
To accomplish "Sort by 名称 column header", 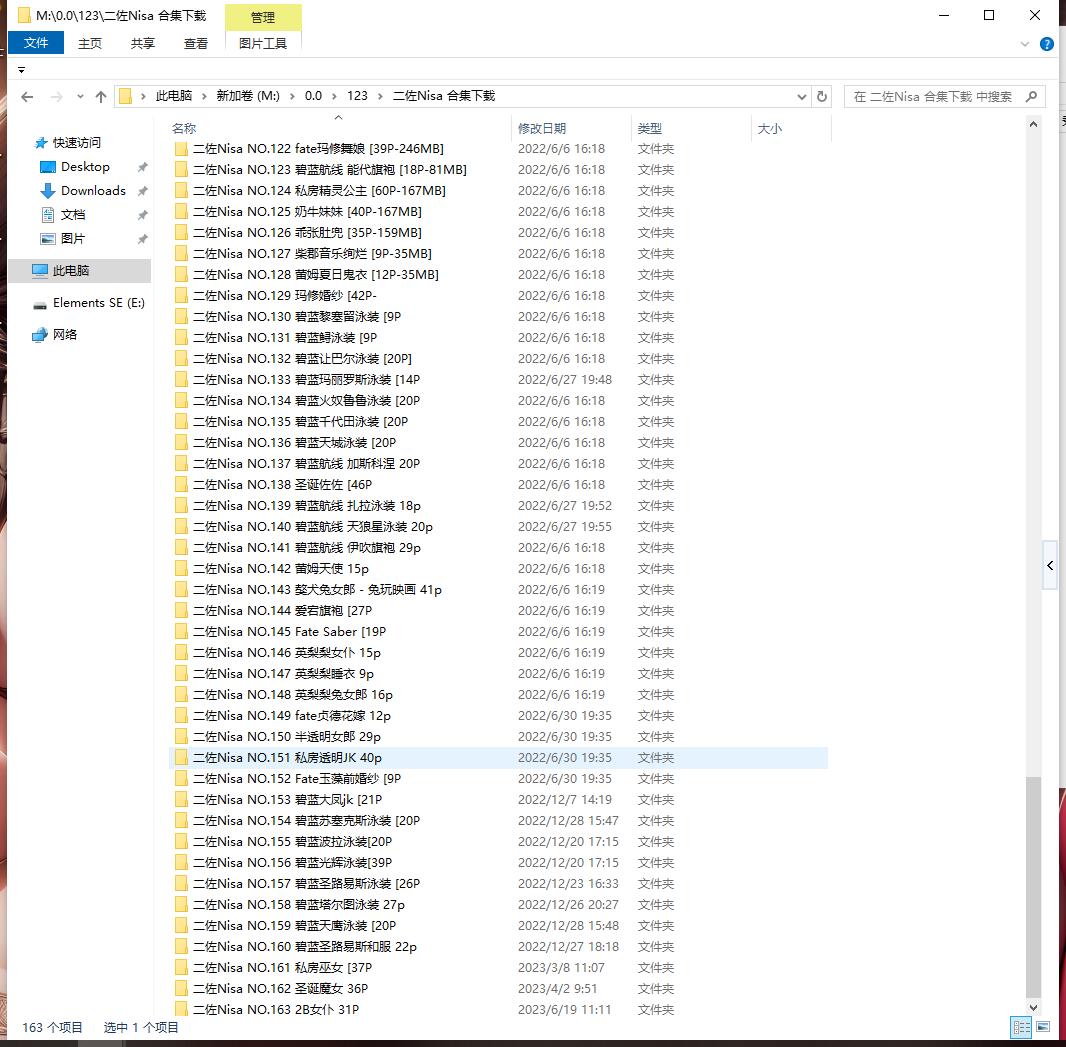I will click(339, 128).
